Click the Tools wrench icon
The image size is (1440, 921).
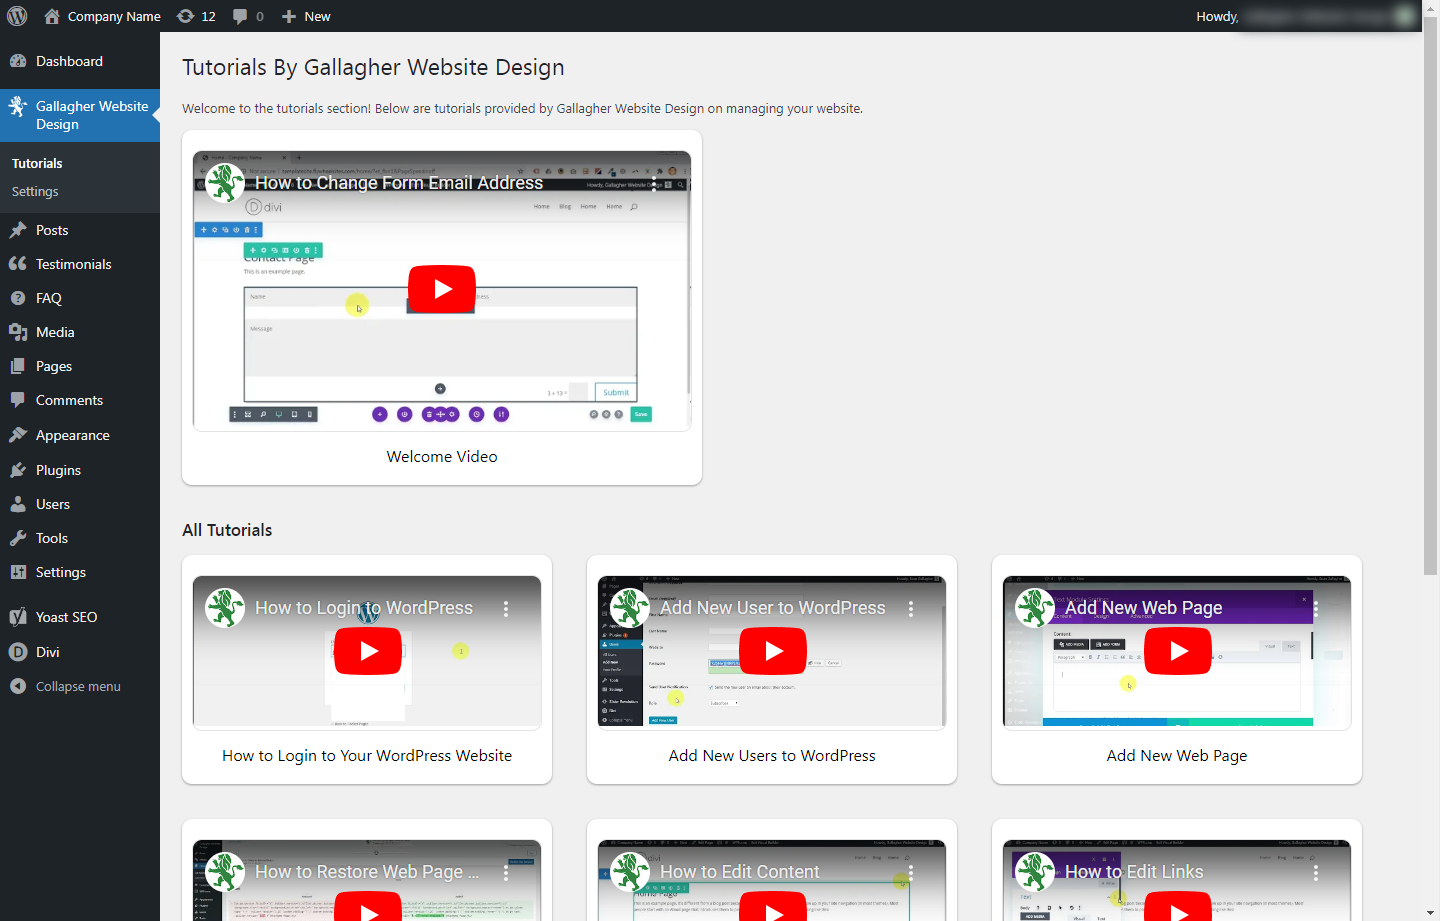pos(17,538)
